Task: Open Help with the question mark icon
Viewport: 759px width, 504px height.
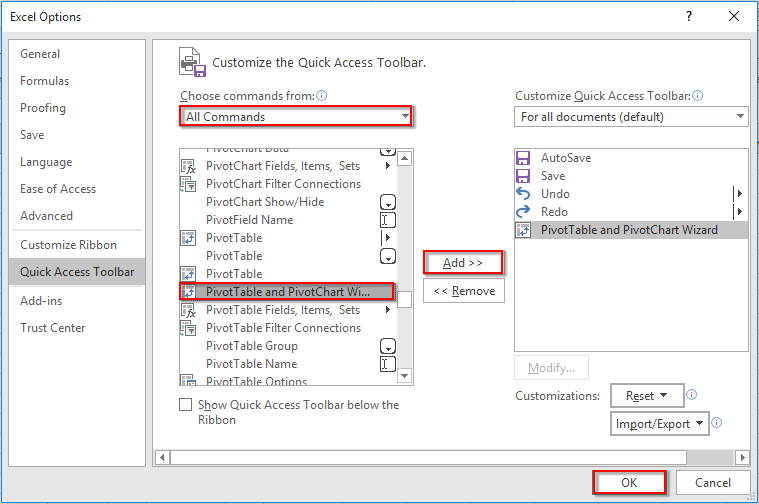Action: point(688,17)
